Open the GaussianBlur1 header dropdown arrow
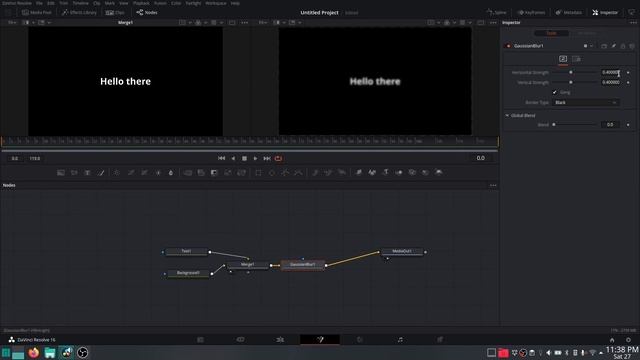This screenshot has height=360, width=640. (x=591, y=46)
